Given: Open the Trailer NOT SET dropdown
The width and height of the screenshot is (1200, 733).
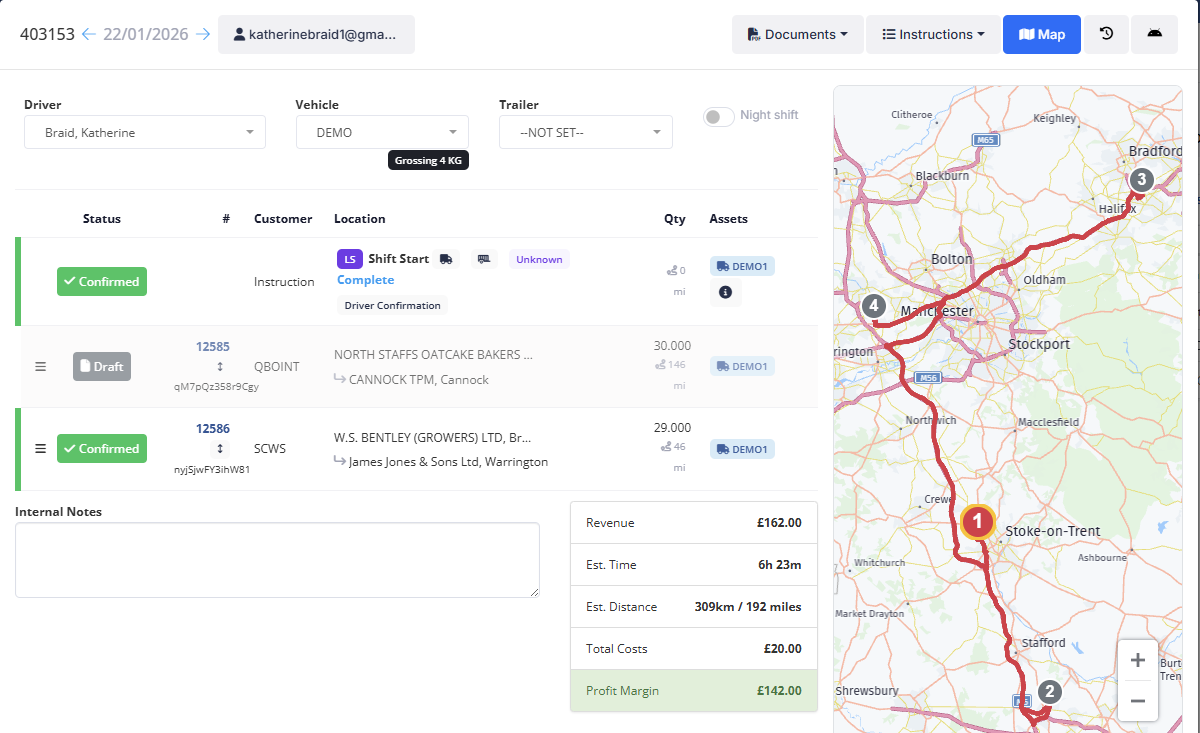Looking at the screenshot, I should click(x=585, y=132).
